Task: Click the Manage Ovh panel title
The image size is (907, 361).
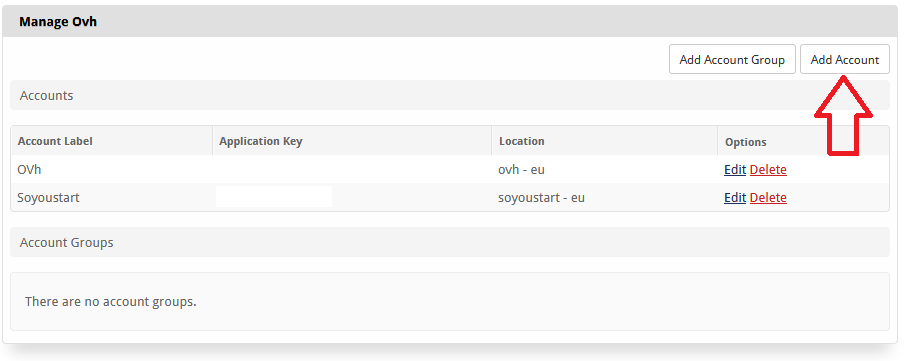Action: [58, 22]
